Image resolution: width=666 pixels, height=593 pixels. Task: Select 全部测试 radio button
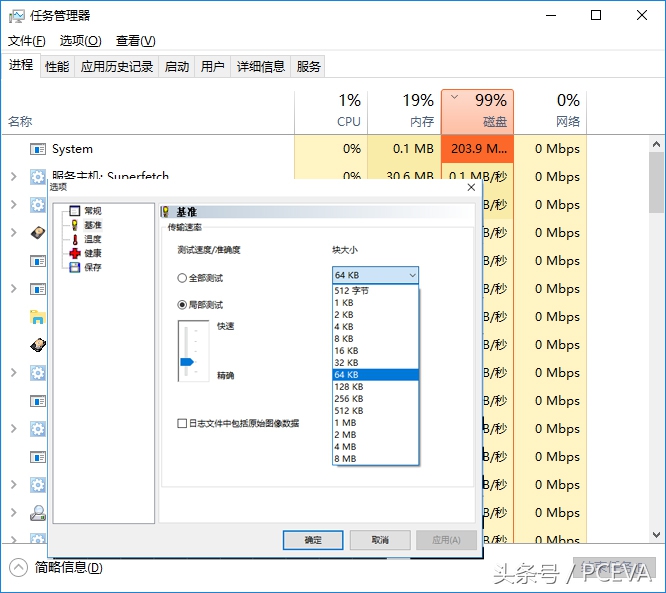click(x=182, y=278)
